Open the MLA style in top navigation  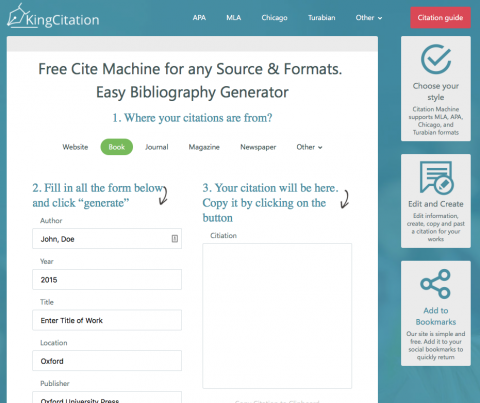coord(233,18)
